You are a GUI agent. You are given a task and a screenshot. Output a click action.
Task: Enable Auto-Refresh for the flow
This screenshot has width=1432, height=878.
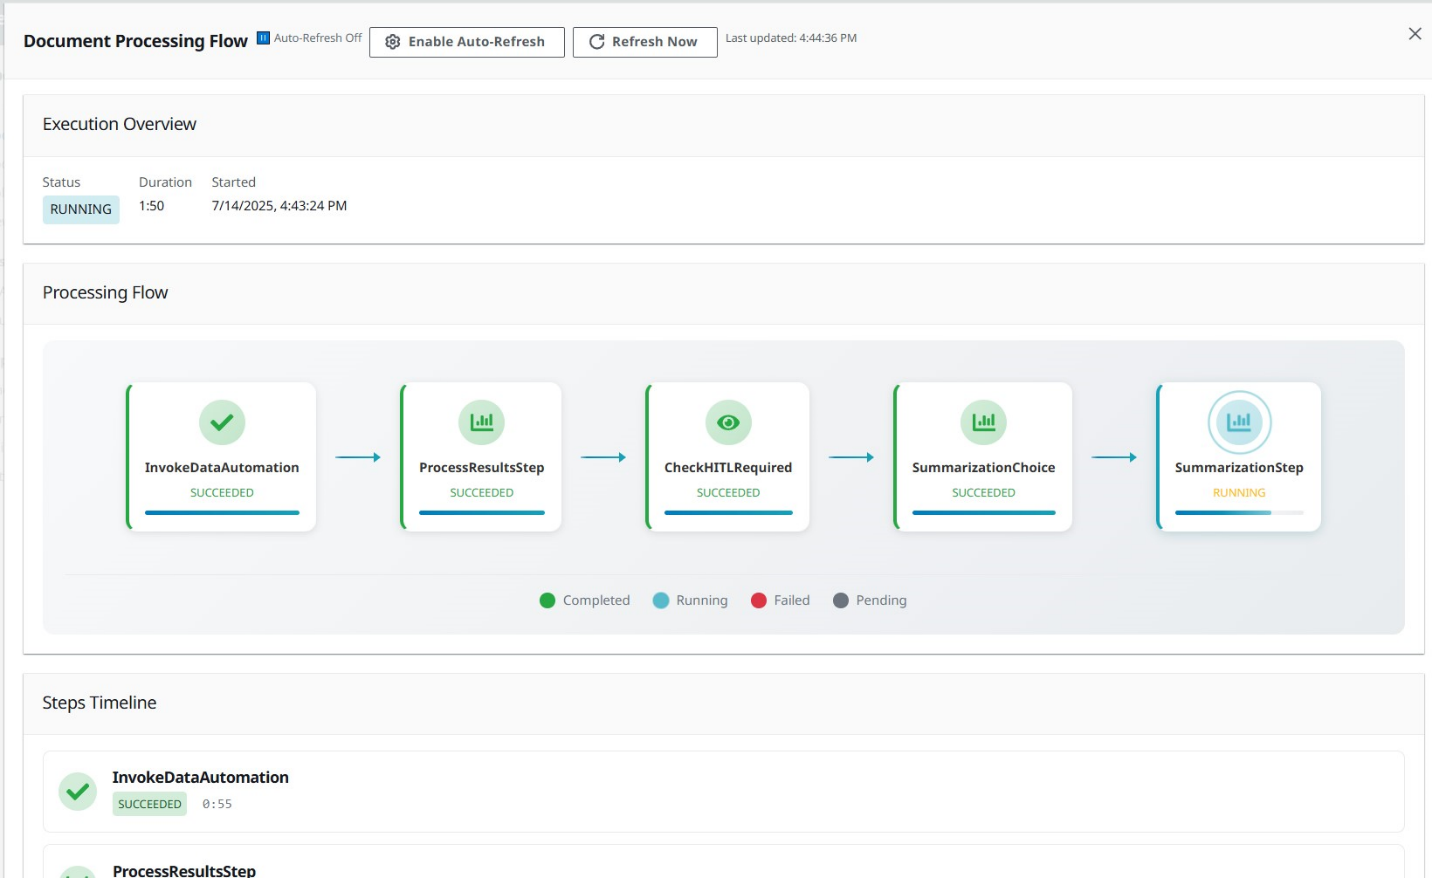tap(467, 42)
